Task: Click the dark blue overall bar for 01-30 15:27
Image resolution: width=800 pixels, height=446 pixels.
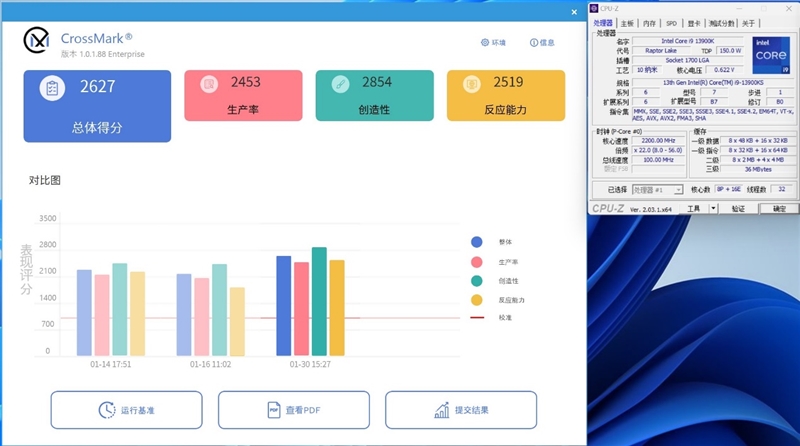Action: [x=284, y=306]
